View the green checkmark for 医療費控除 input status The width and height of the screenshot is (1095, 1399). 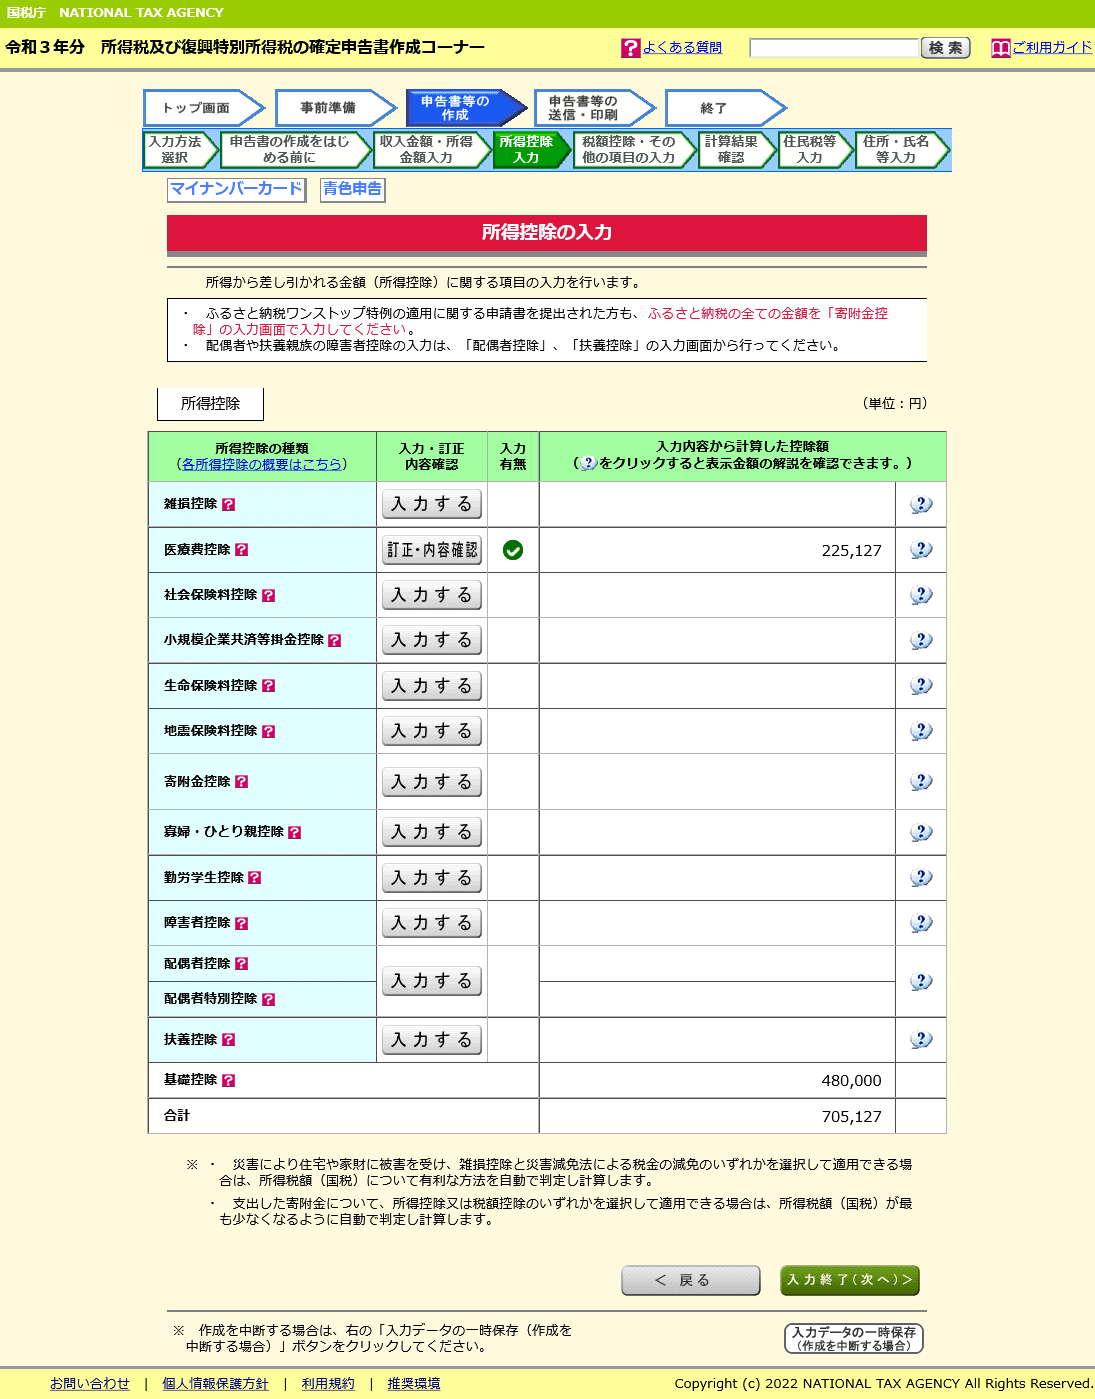point(512,549)
